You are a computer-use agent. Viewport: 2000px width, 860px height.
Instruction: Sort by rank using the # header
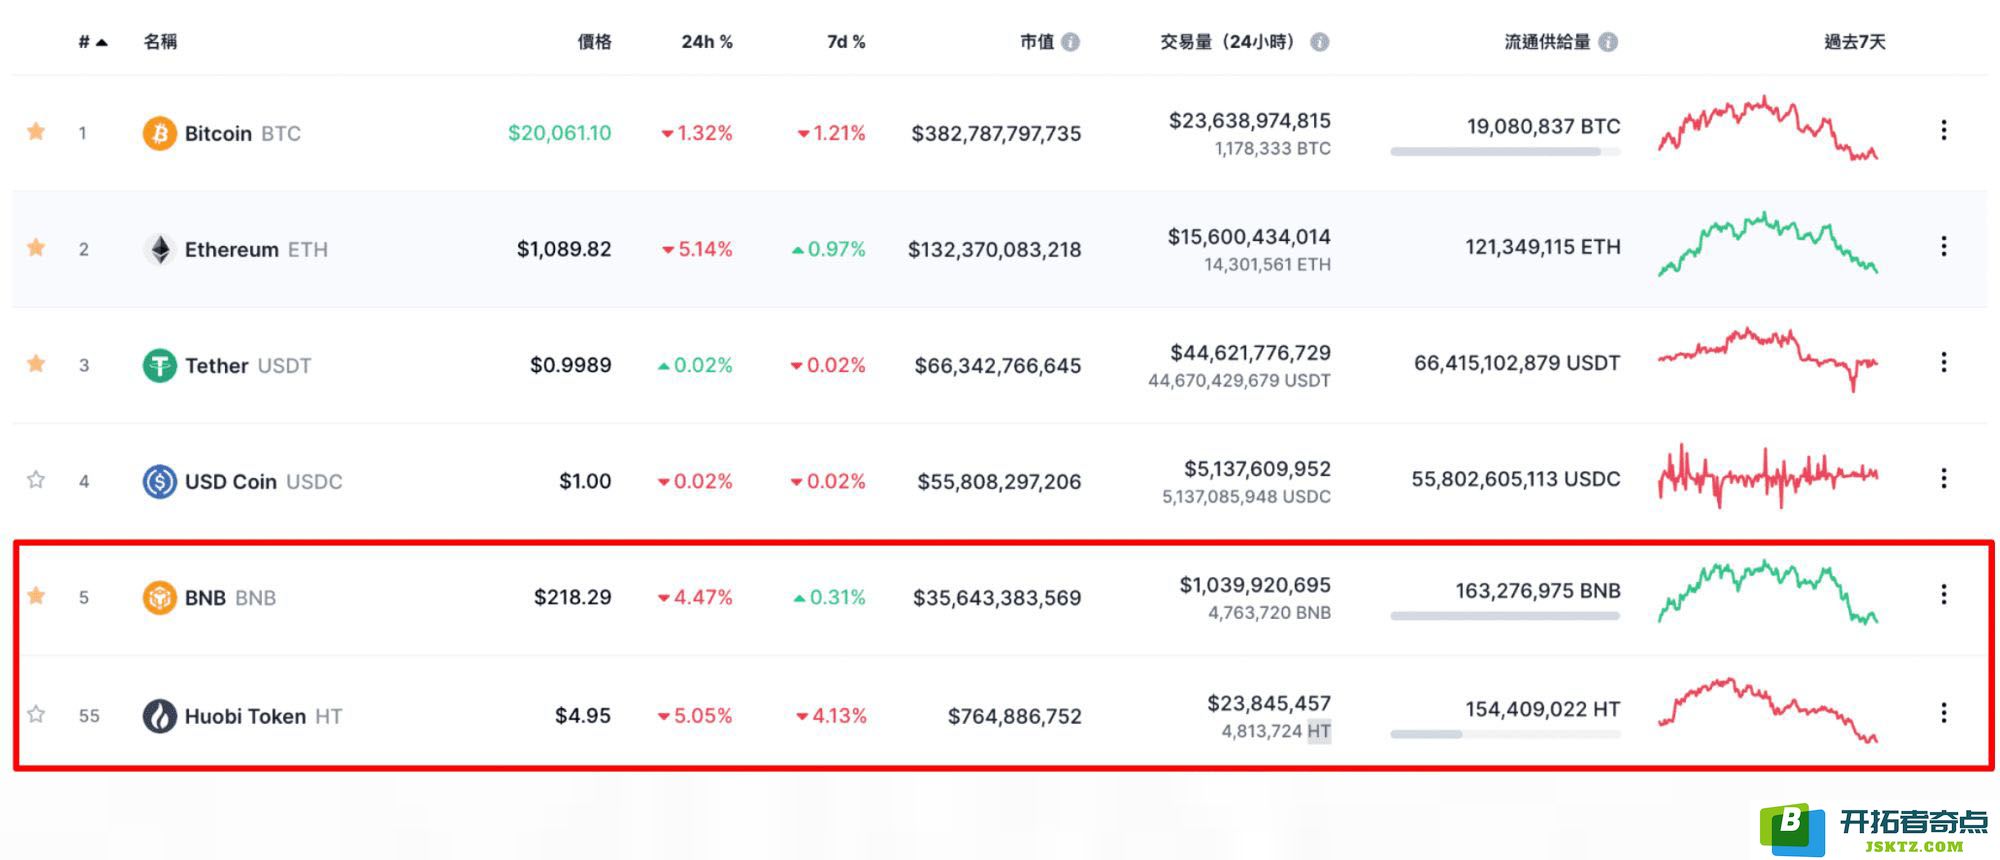pyautogui.click(x=92, y=42)
